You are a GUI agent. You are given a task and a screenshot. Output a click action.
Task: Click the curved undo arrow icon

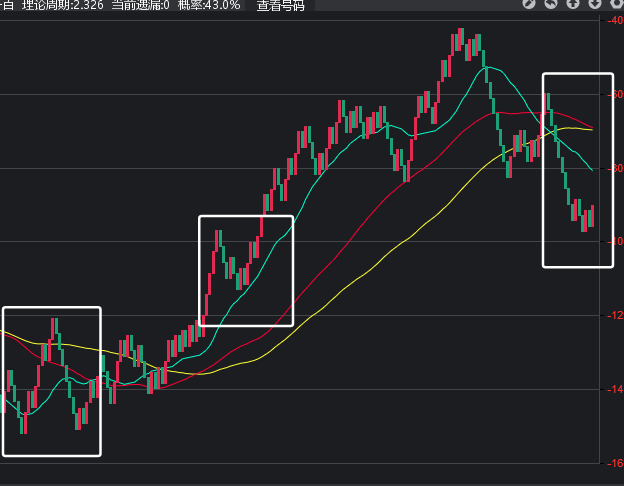tap(551, 5)
